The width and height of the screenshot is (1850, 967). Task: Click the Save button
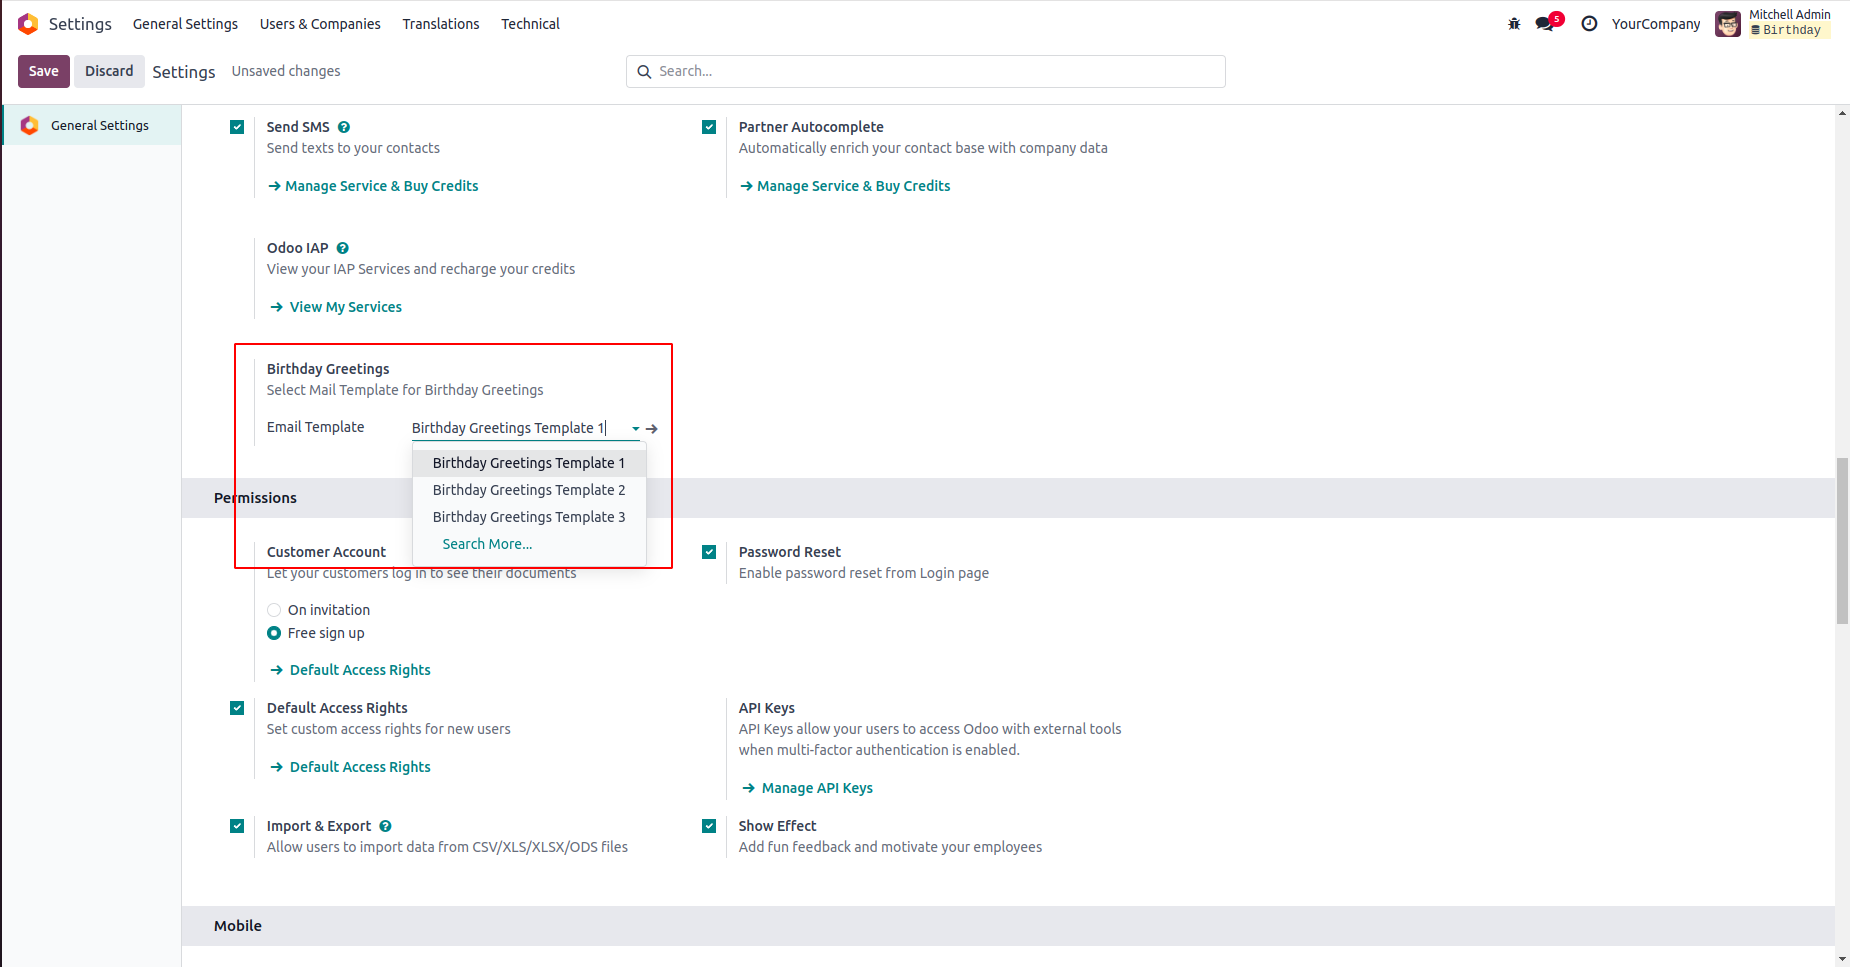[43, 71]
